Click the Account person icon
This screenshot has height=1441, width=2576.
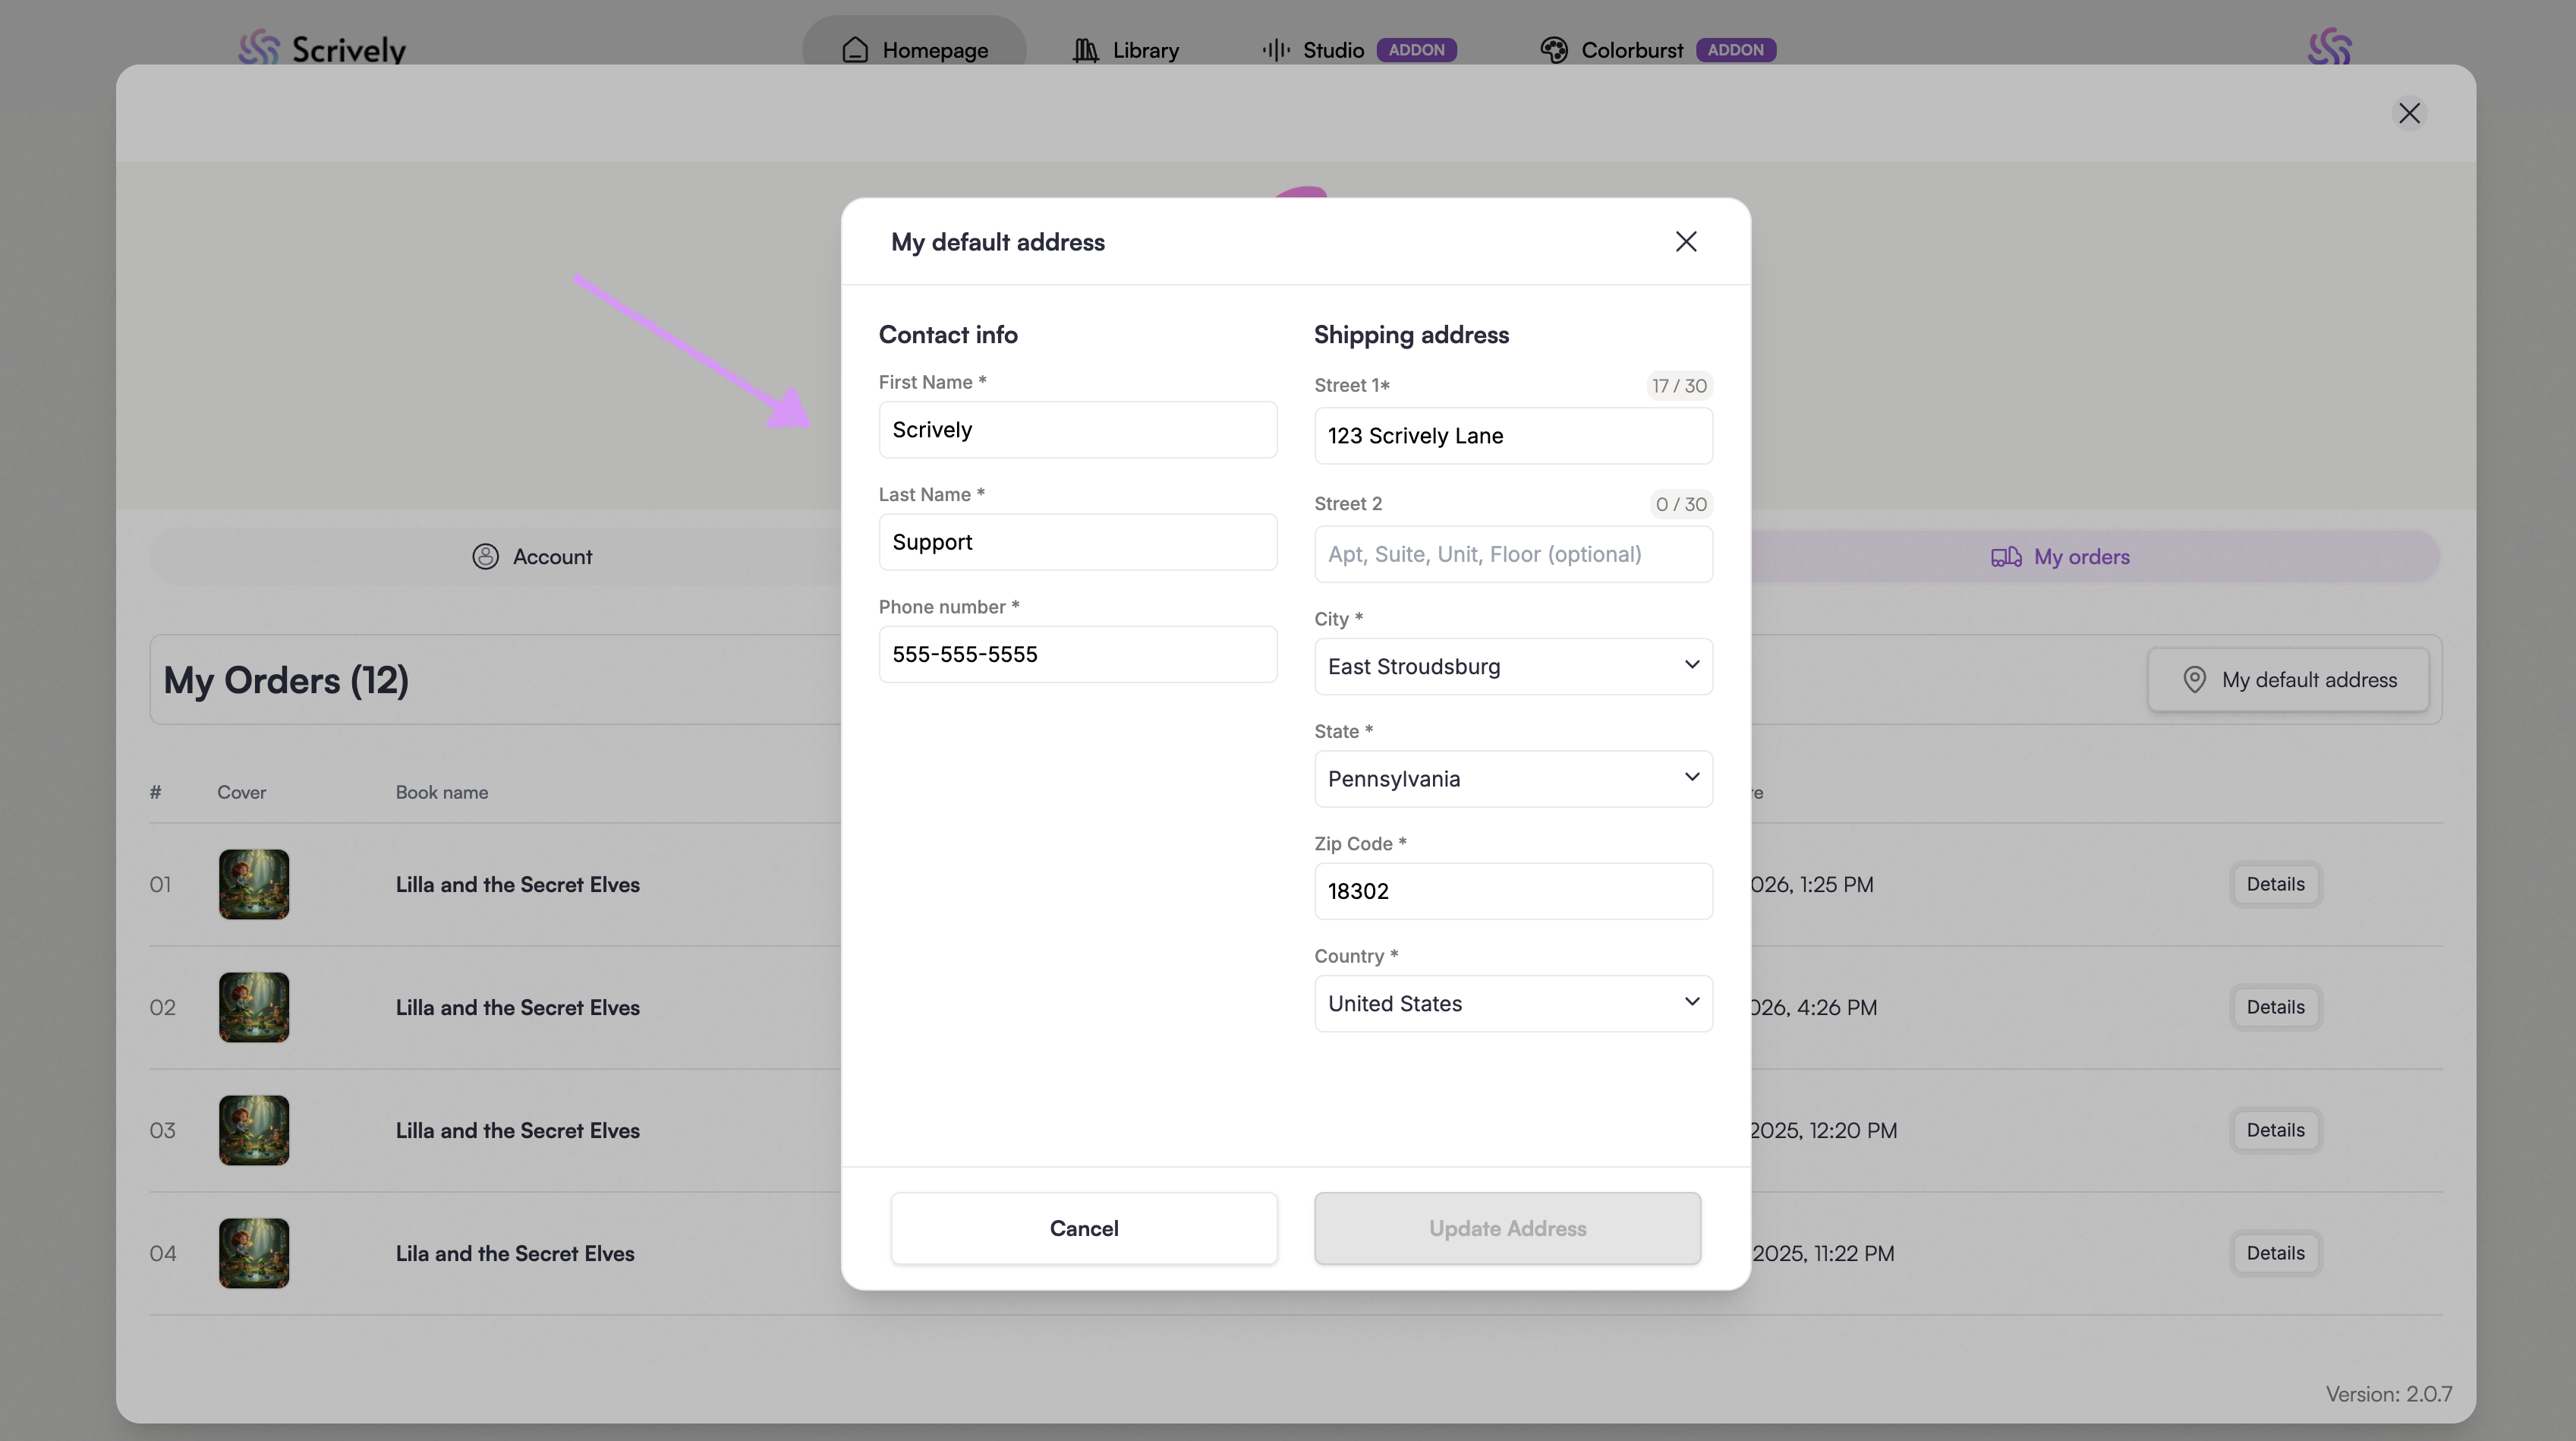pos(485,557)
